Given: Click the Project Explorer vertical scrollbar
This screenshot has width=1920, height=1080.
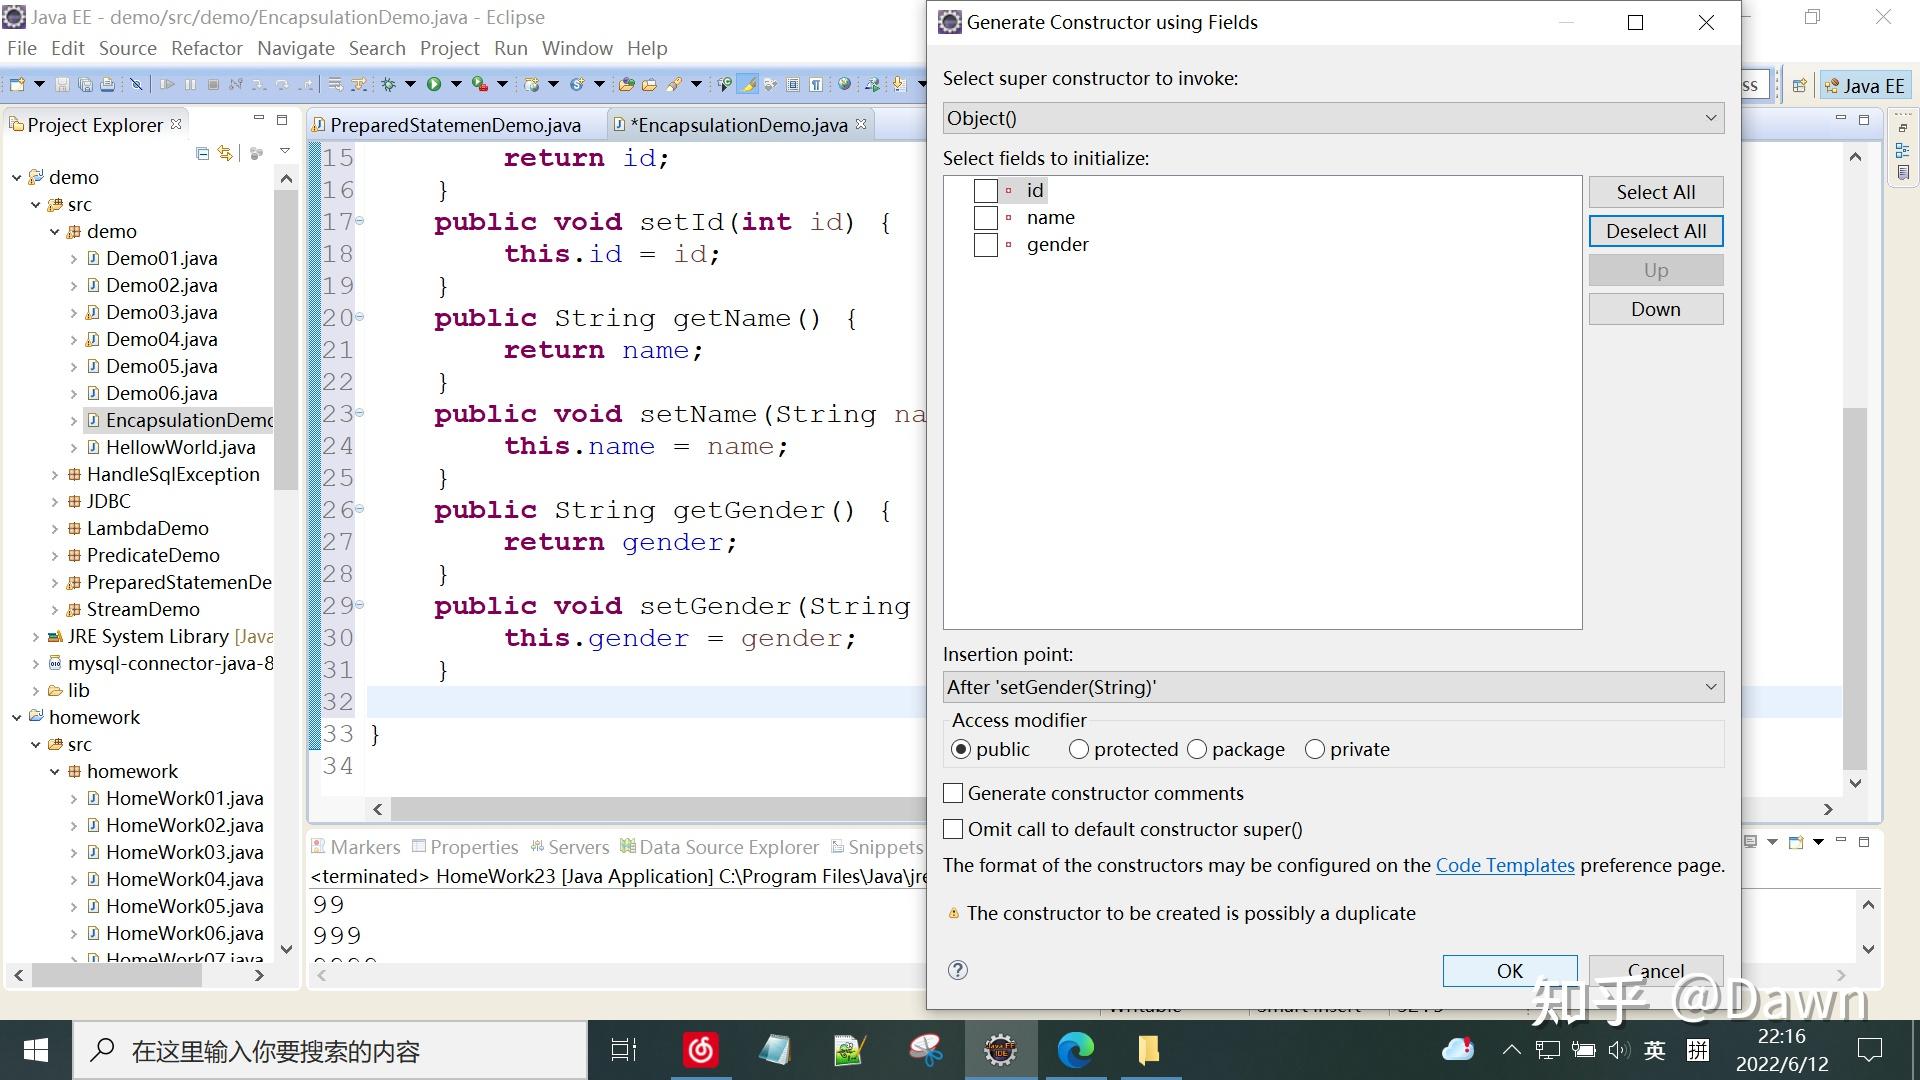Looking at the screenshot, I should click(286, 340).
